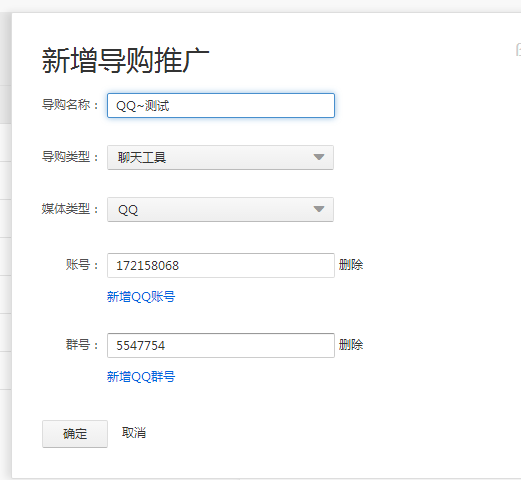Image resolution: width=521 pixels, height=480 pixels.
Task: Confirm the form with 确定 button
Action: (75, 434)
